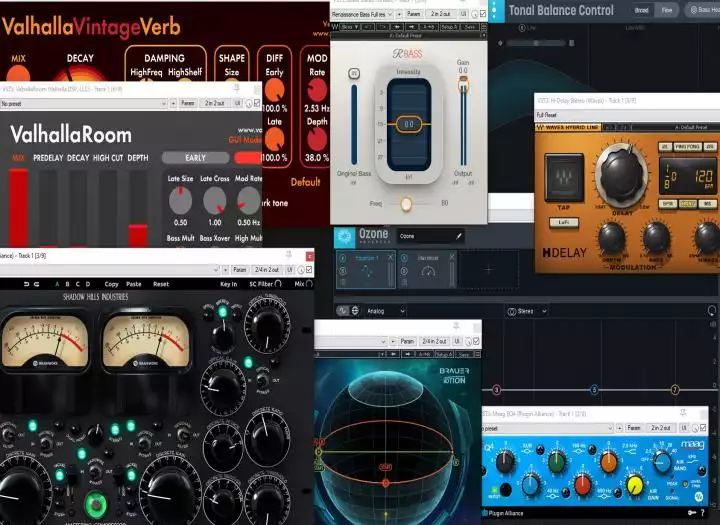Click the pin icon in ValhallaRoom title bar
The image size is (720, 525).
click(x=237, y=87)
